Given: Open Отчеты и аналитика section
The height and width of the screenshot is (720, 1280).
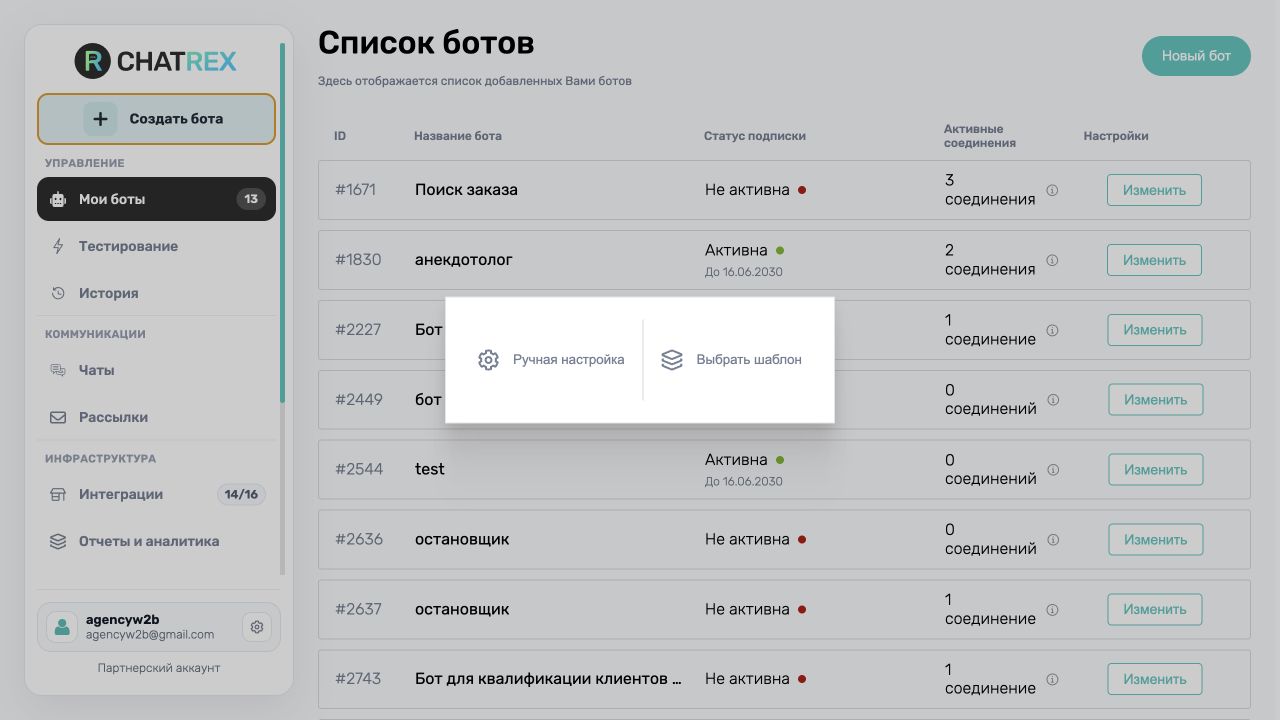Looking at the screenshot, I should (x=156, y=541).
